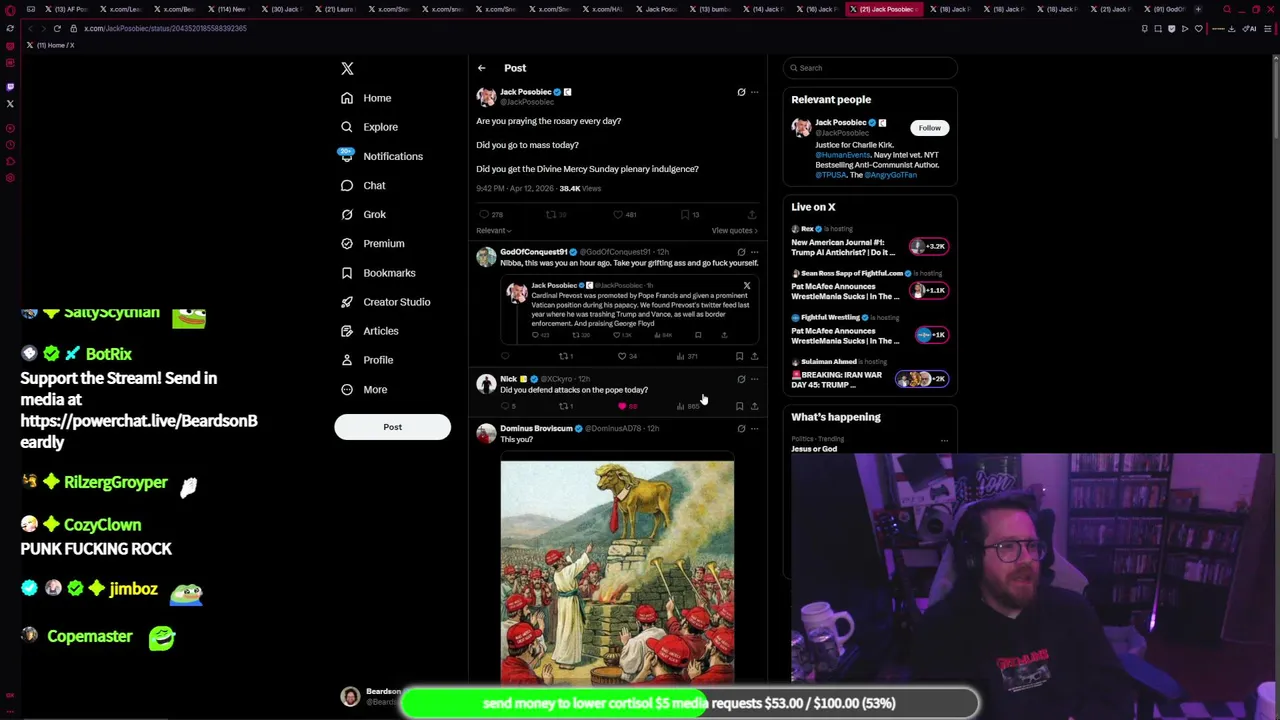Viewport: 1280px width, 720px height.
Task: Share the main Jack Posobiec post
Action: (752, 214)
